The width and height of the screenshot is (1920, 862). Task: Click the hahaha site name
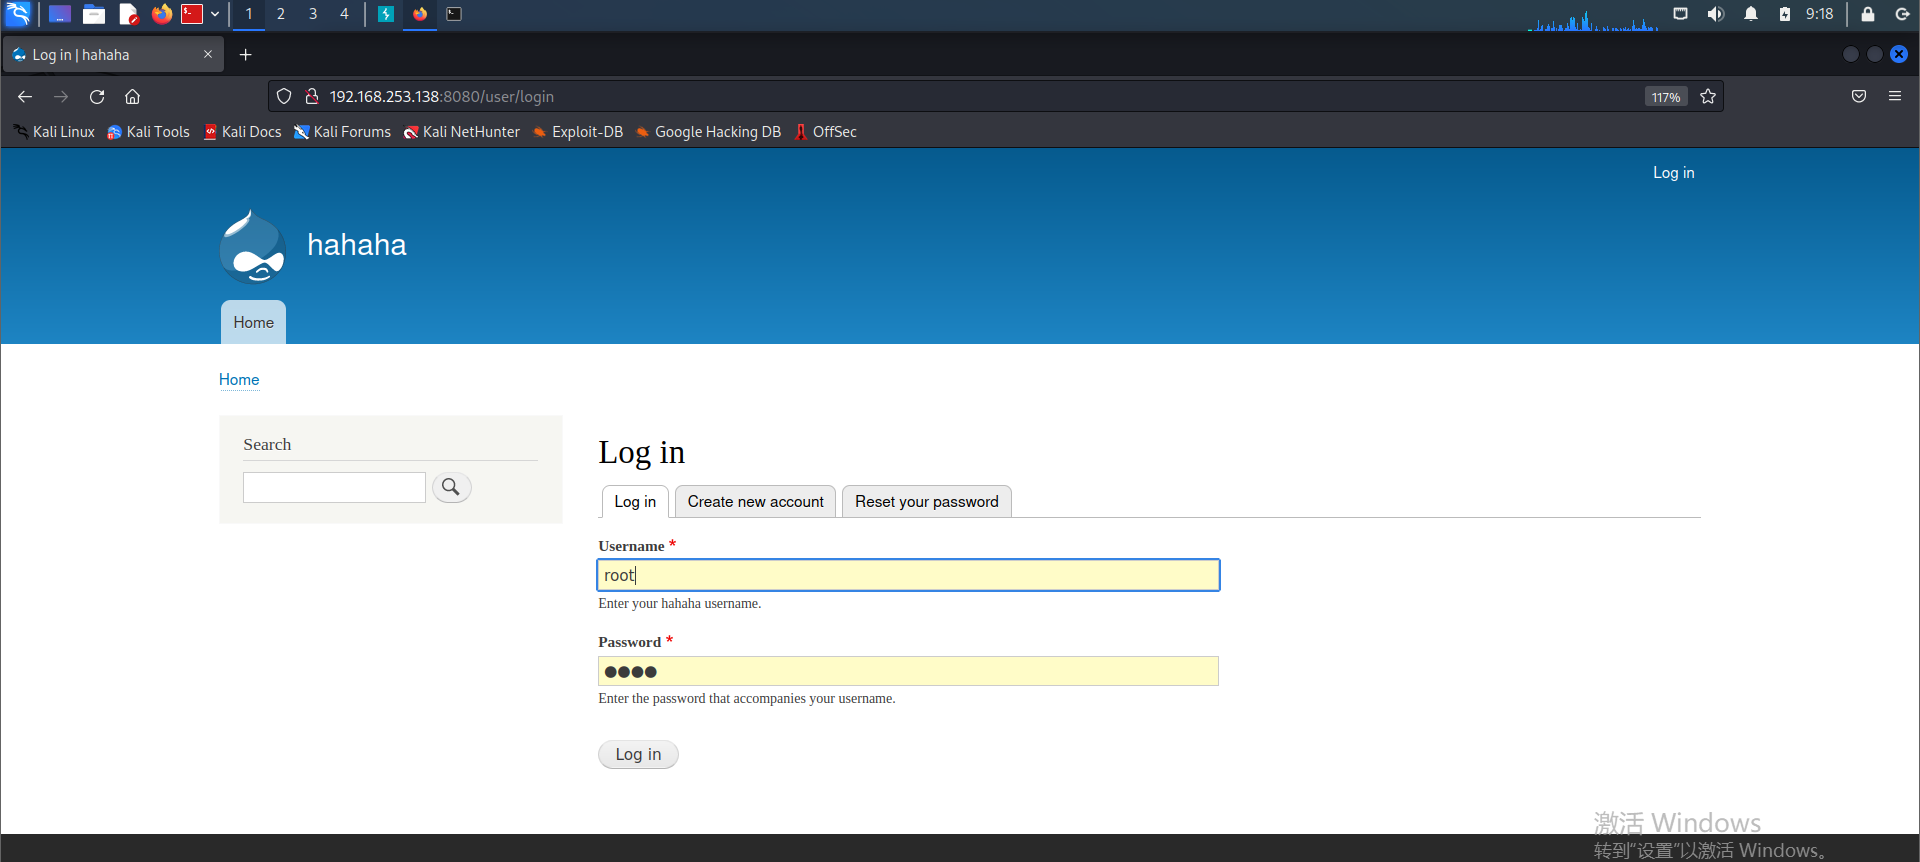click(357, 245)
